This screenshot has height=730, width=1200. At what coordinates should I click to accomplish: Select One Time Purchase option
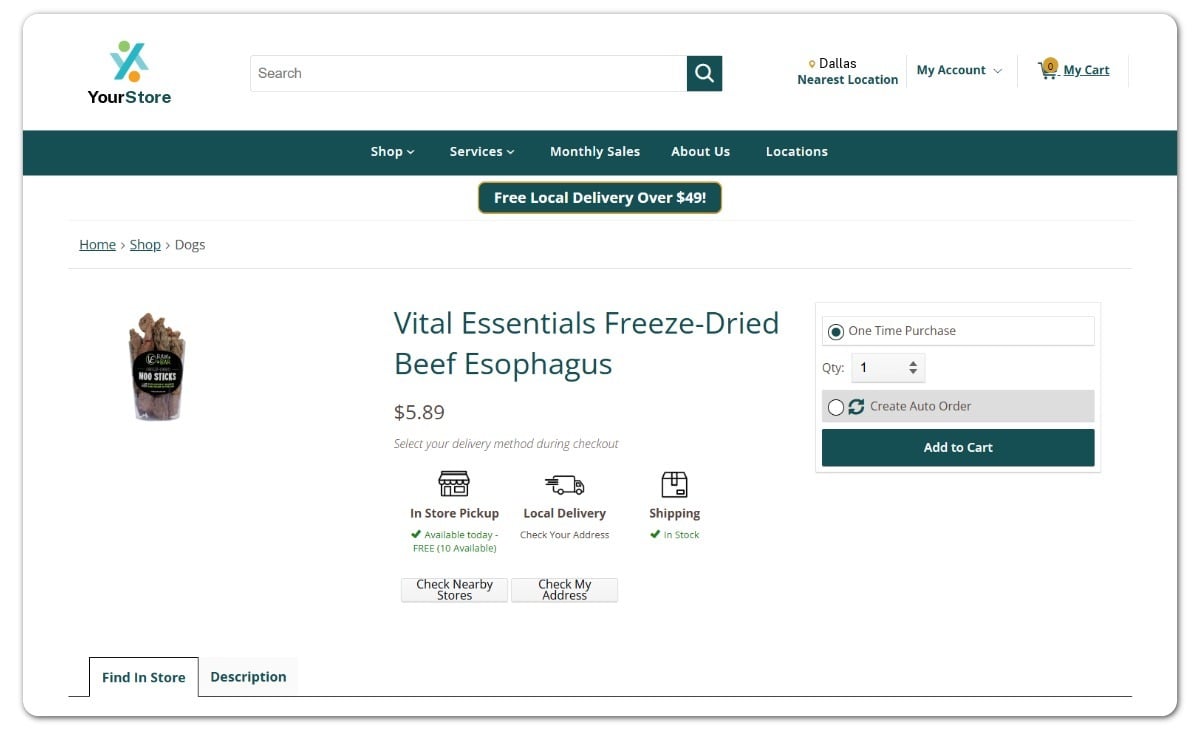[836, 330]
